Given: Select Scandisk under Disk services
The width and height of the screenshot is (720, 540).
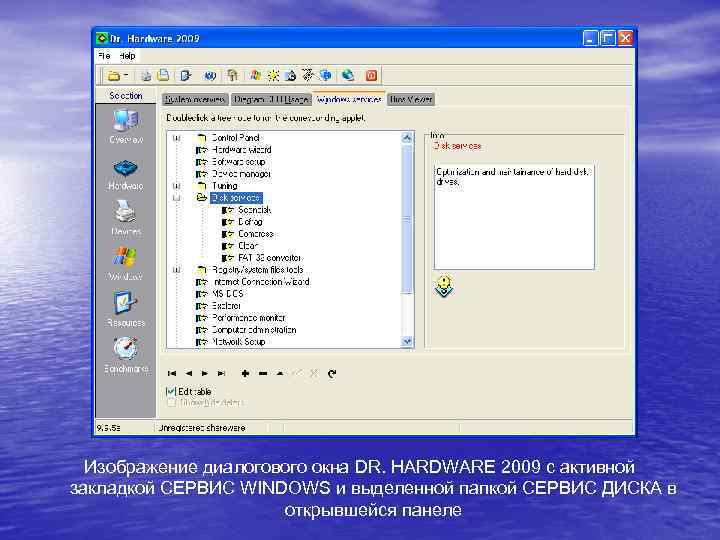Looking at the screenshot, I should click(254, 210).
